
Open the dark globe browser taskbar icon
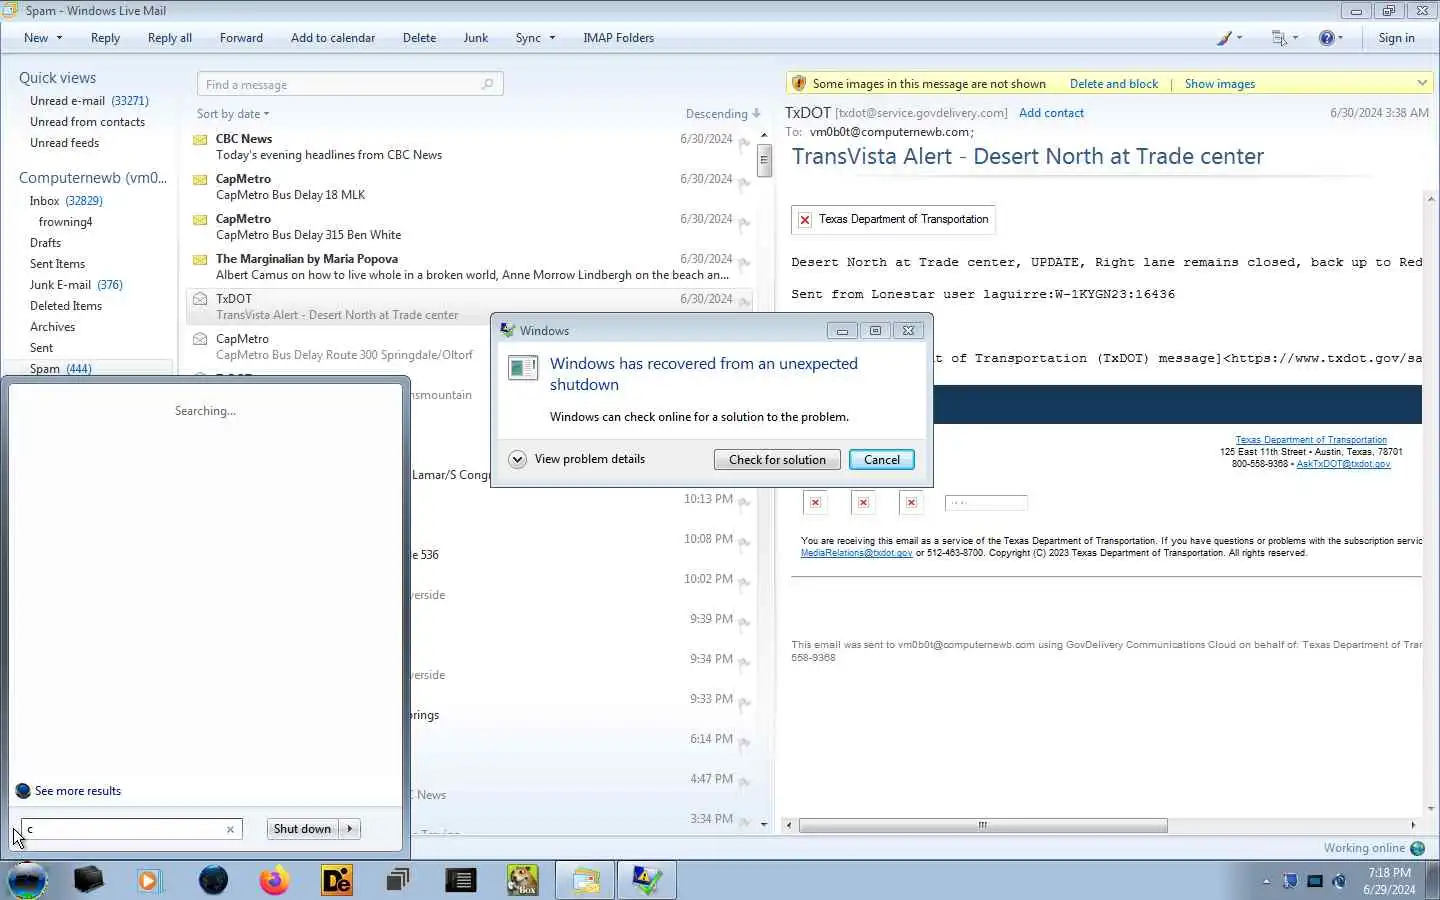click(213, 880)
